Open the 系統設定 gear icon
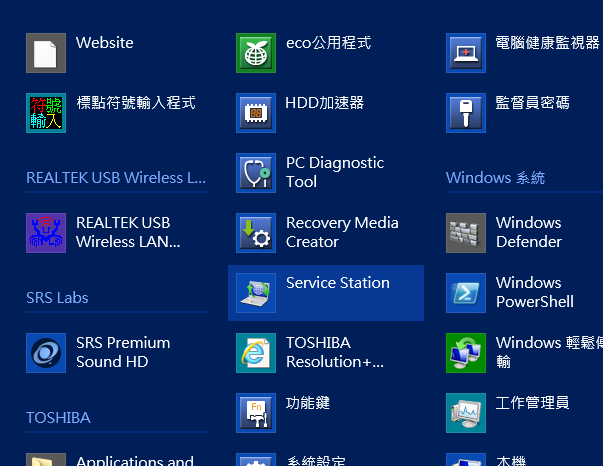Screen dimensions: 603x466 click(256, 459)
